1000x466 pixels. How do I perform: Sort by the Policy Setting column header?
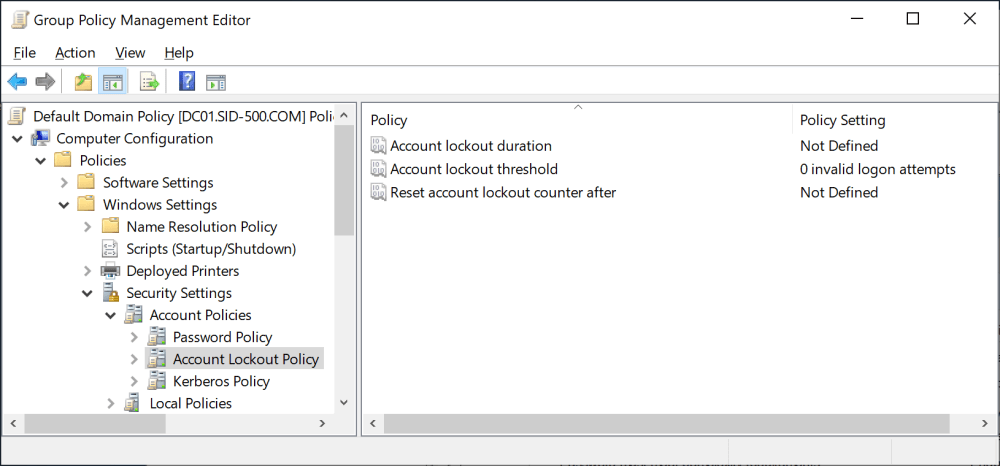click(x=842, y=120)
